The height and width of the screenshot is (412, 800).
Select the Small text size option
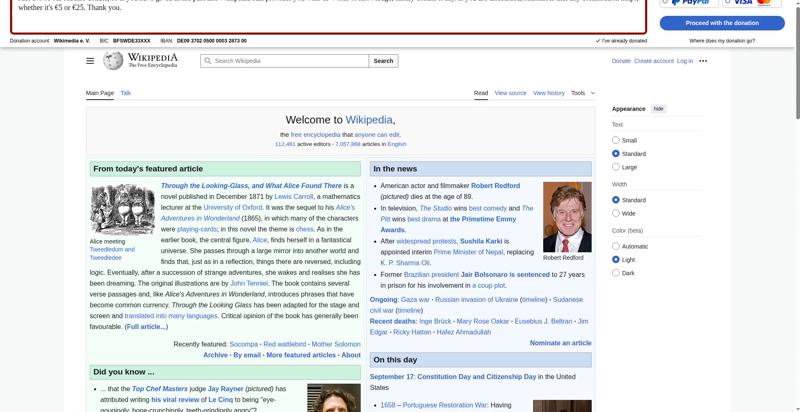[616, 140]
